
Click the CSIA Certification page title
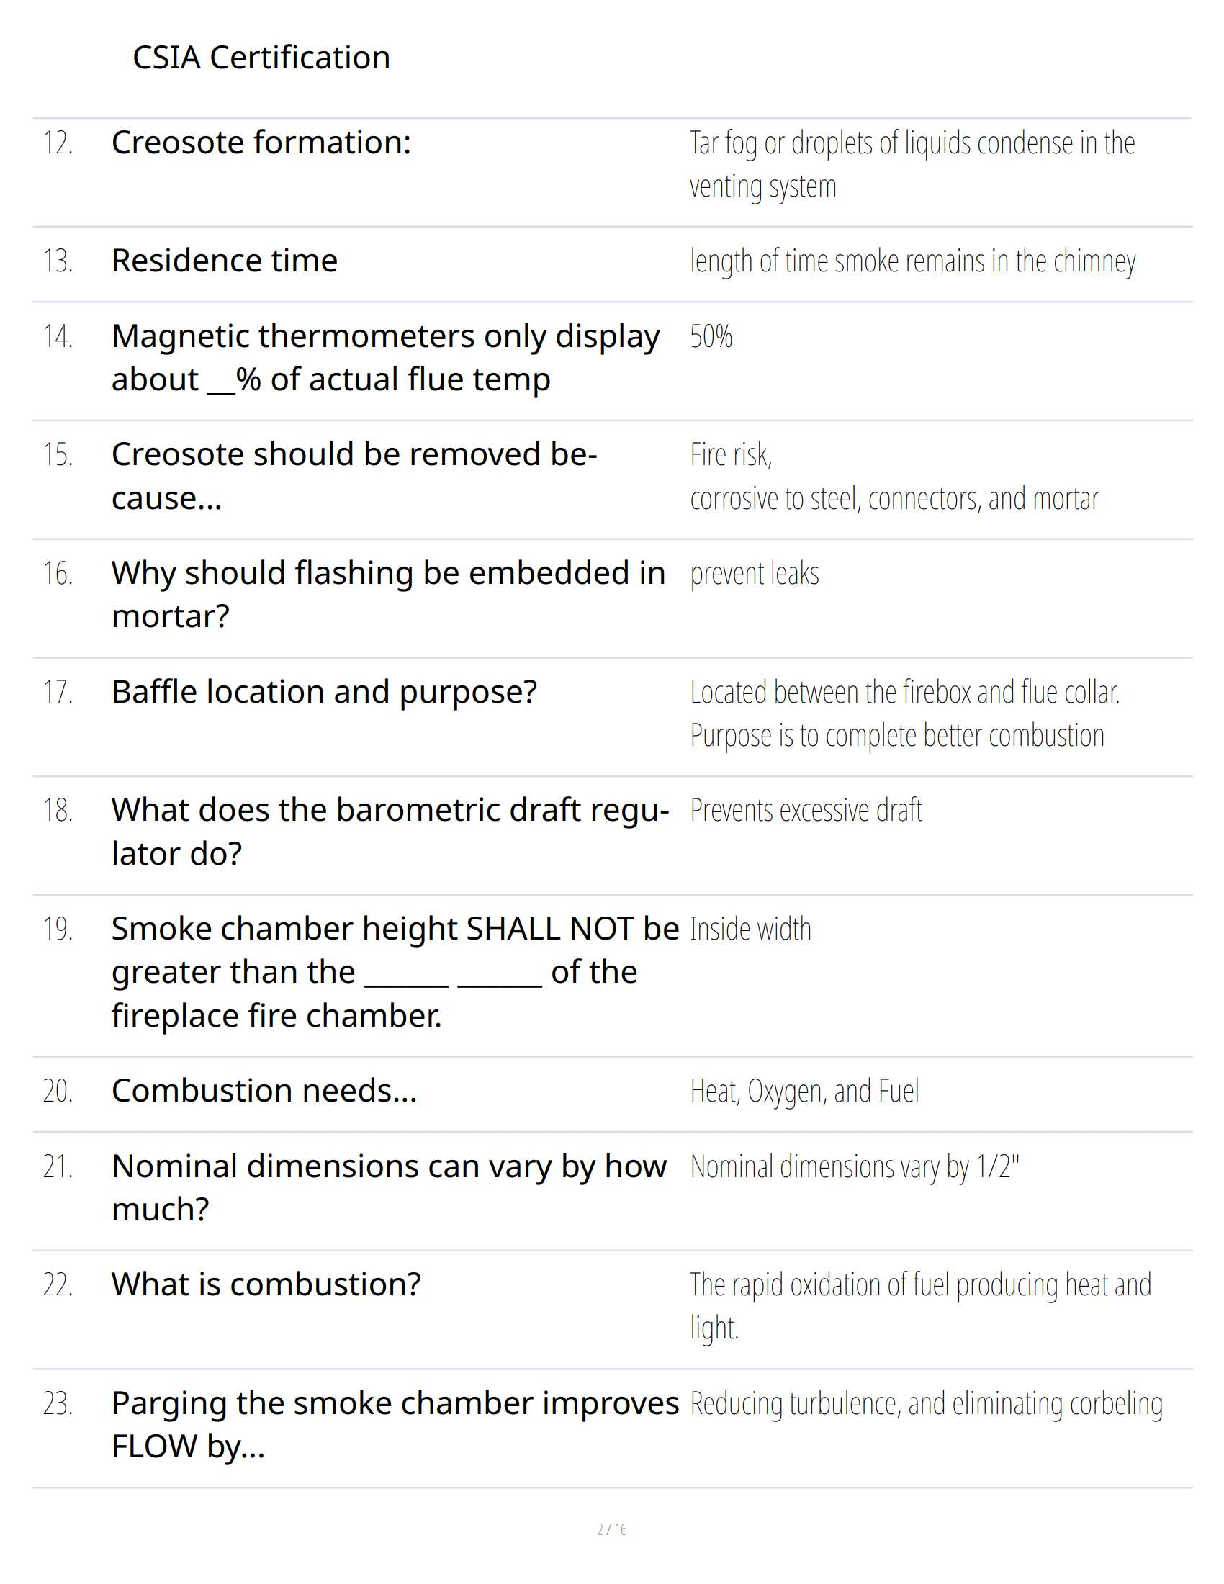click(261, 57)
